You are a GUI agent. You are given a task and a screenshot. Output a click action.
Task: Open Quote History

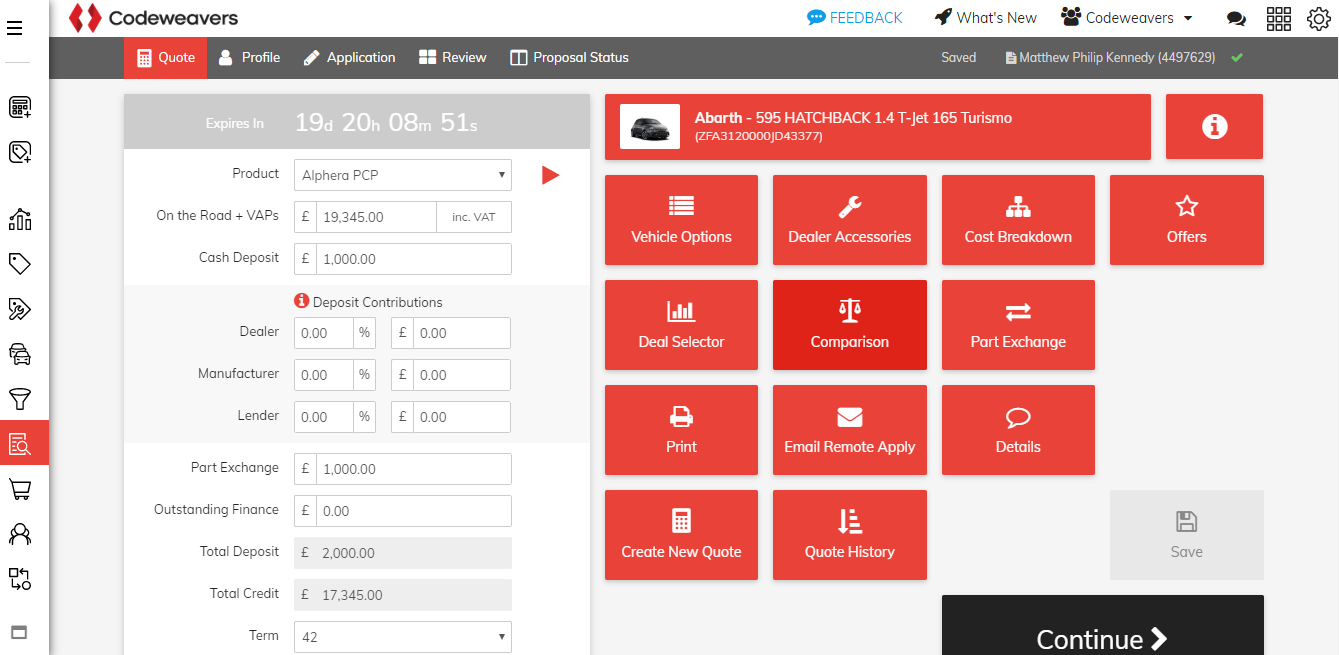pyautogui.click(x=850, y=535)
